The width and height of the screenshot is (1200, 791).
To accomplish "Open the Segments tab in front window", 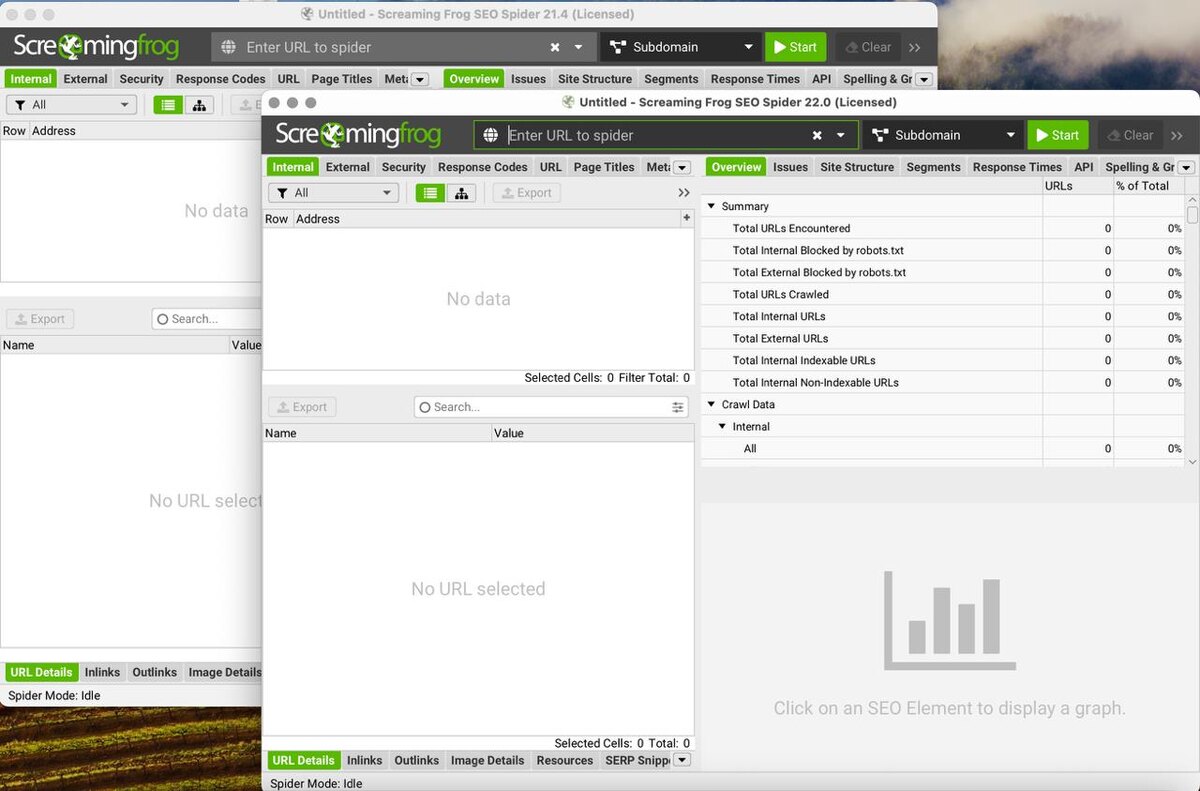I will coord(933,167).
